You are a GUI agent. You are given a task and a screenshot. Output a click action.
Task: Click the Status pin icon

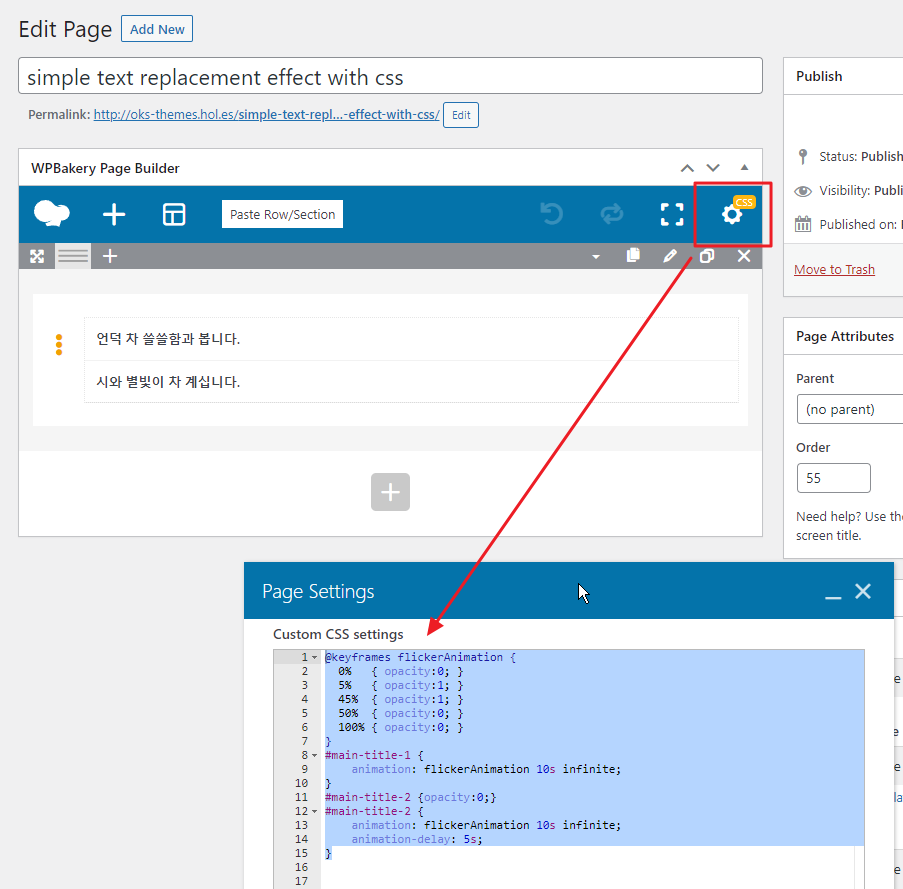[803, 156]
